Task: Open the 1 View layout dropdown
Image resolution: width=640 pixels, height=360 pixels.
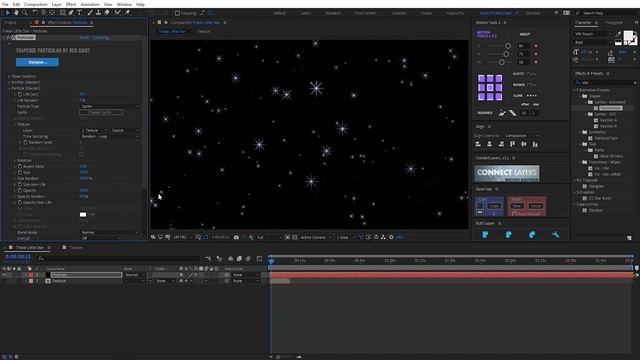Action: pyautogui.click(x=345, y=237)
